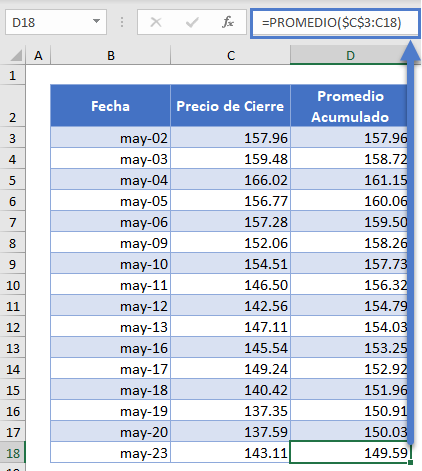The width and height of the screenshot is (422, 471).
Task: Select column C header
Action: click(230, 55)
